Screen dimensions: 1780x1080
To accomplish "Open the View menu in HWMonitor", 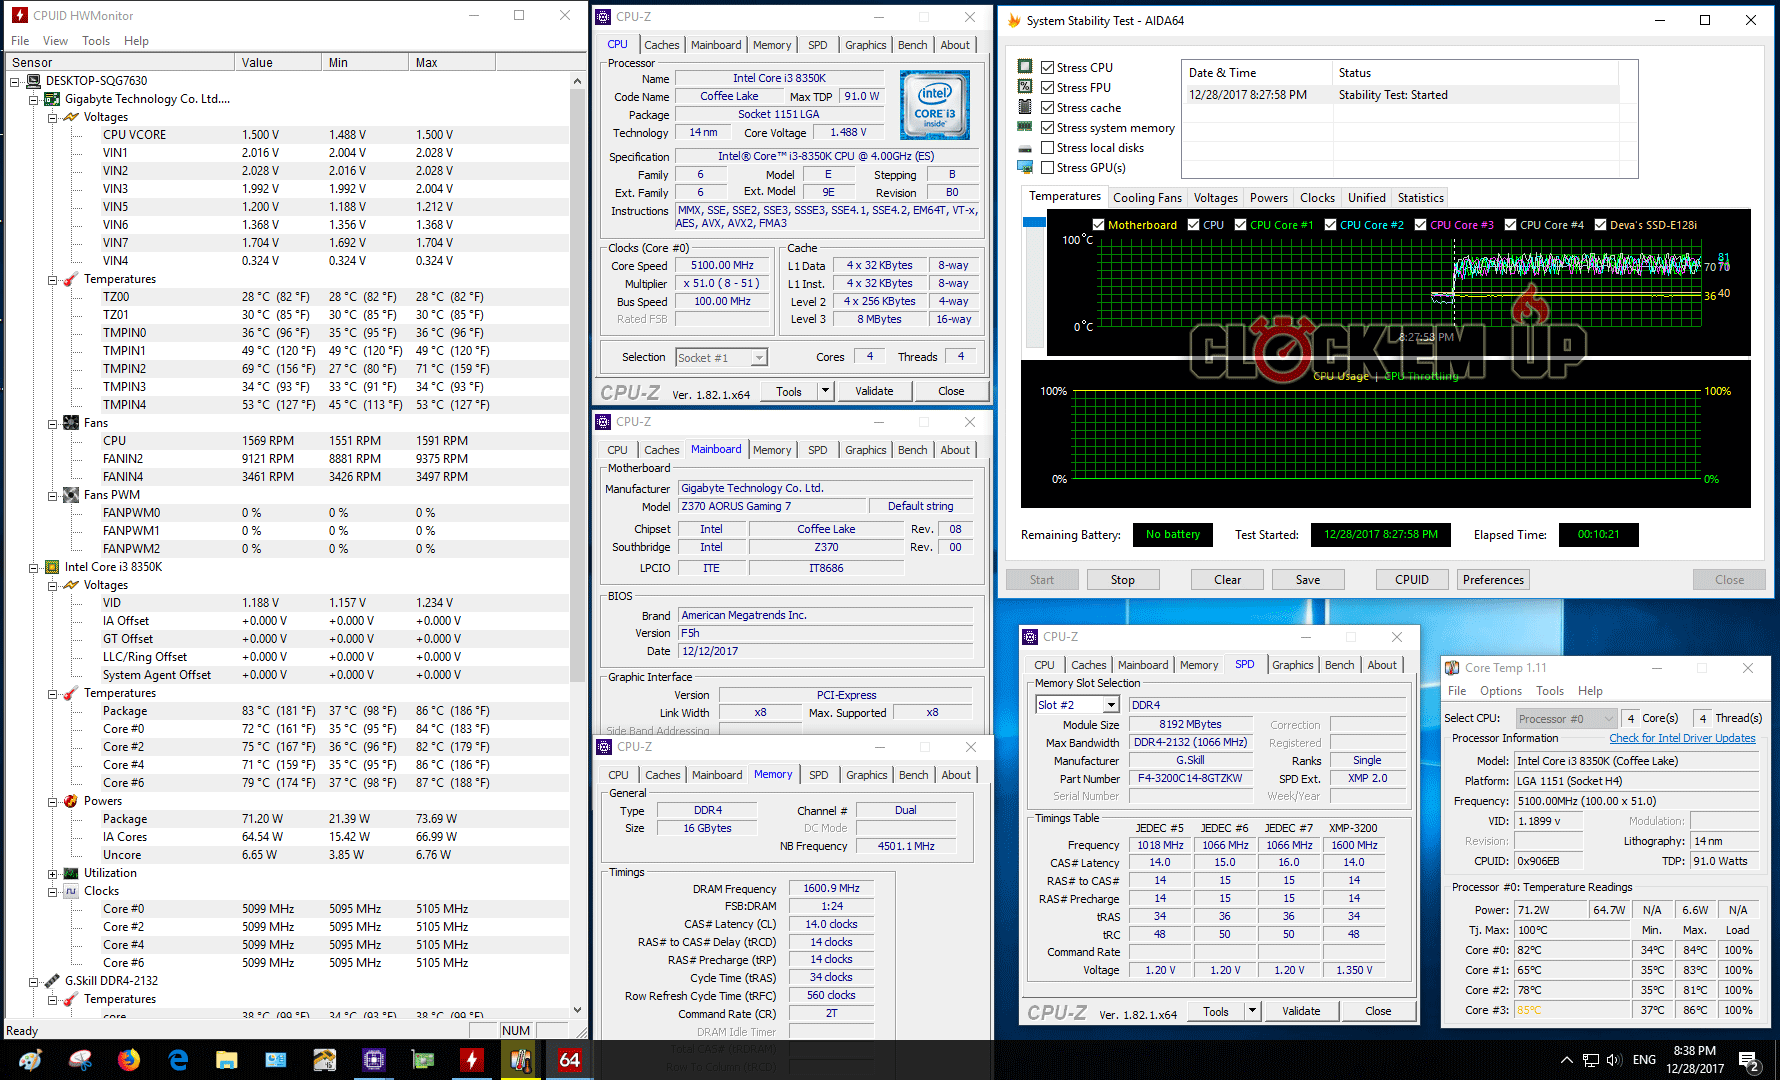I will point(55,41).
